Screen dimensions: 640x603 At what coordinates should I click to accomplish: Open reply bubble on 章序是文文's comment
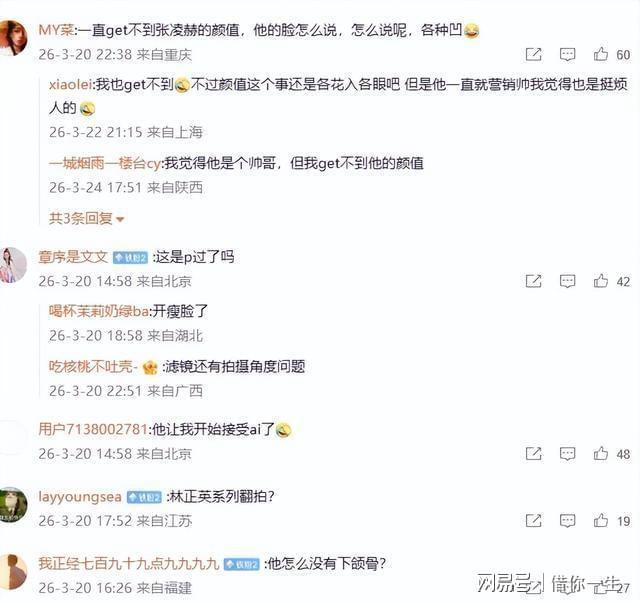567,281
